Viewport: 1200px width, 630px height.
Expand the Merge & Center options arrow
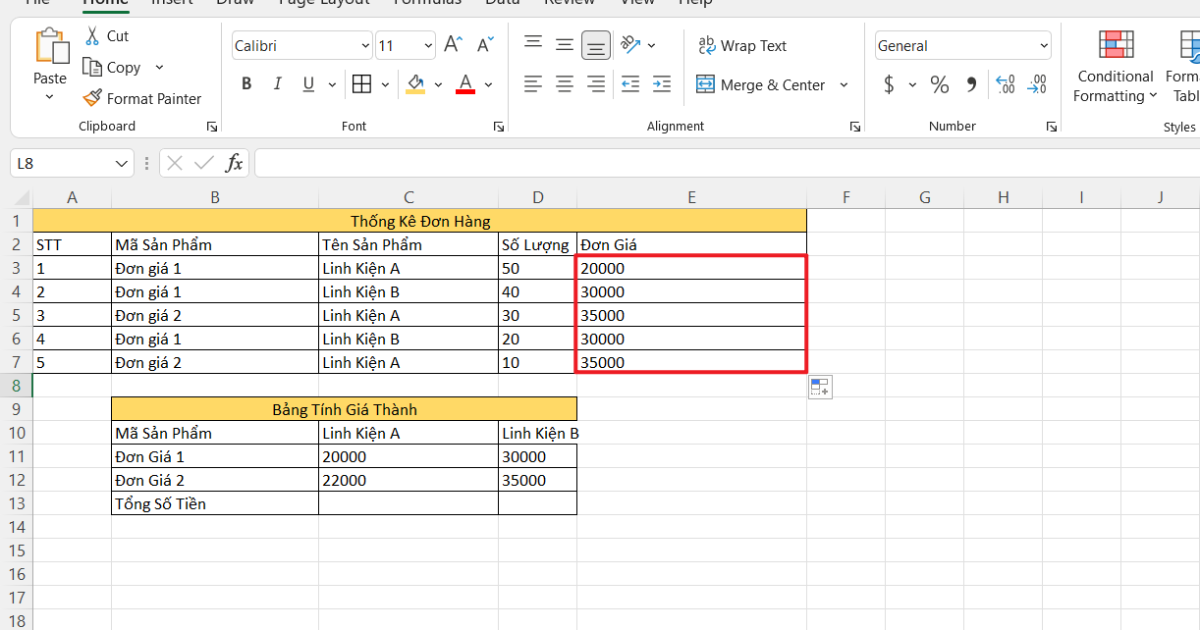coord(843,85)
